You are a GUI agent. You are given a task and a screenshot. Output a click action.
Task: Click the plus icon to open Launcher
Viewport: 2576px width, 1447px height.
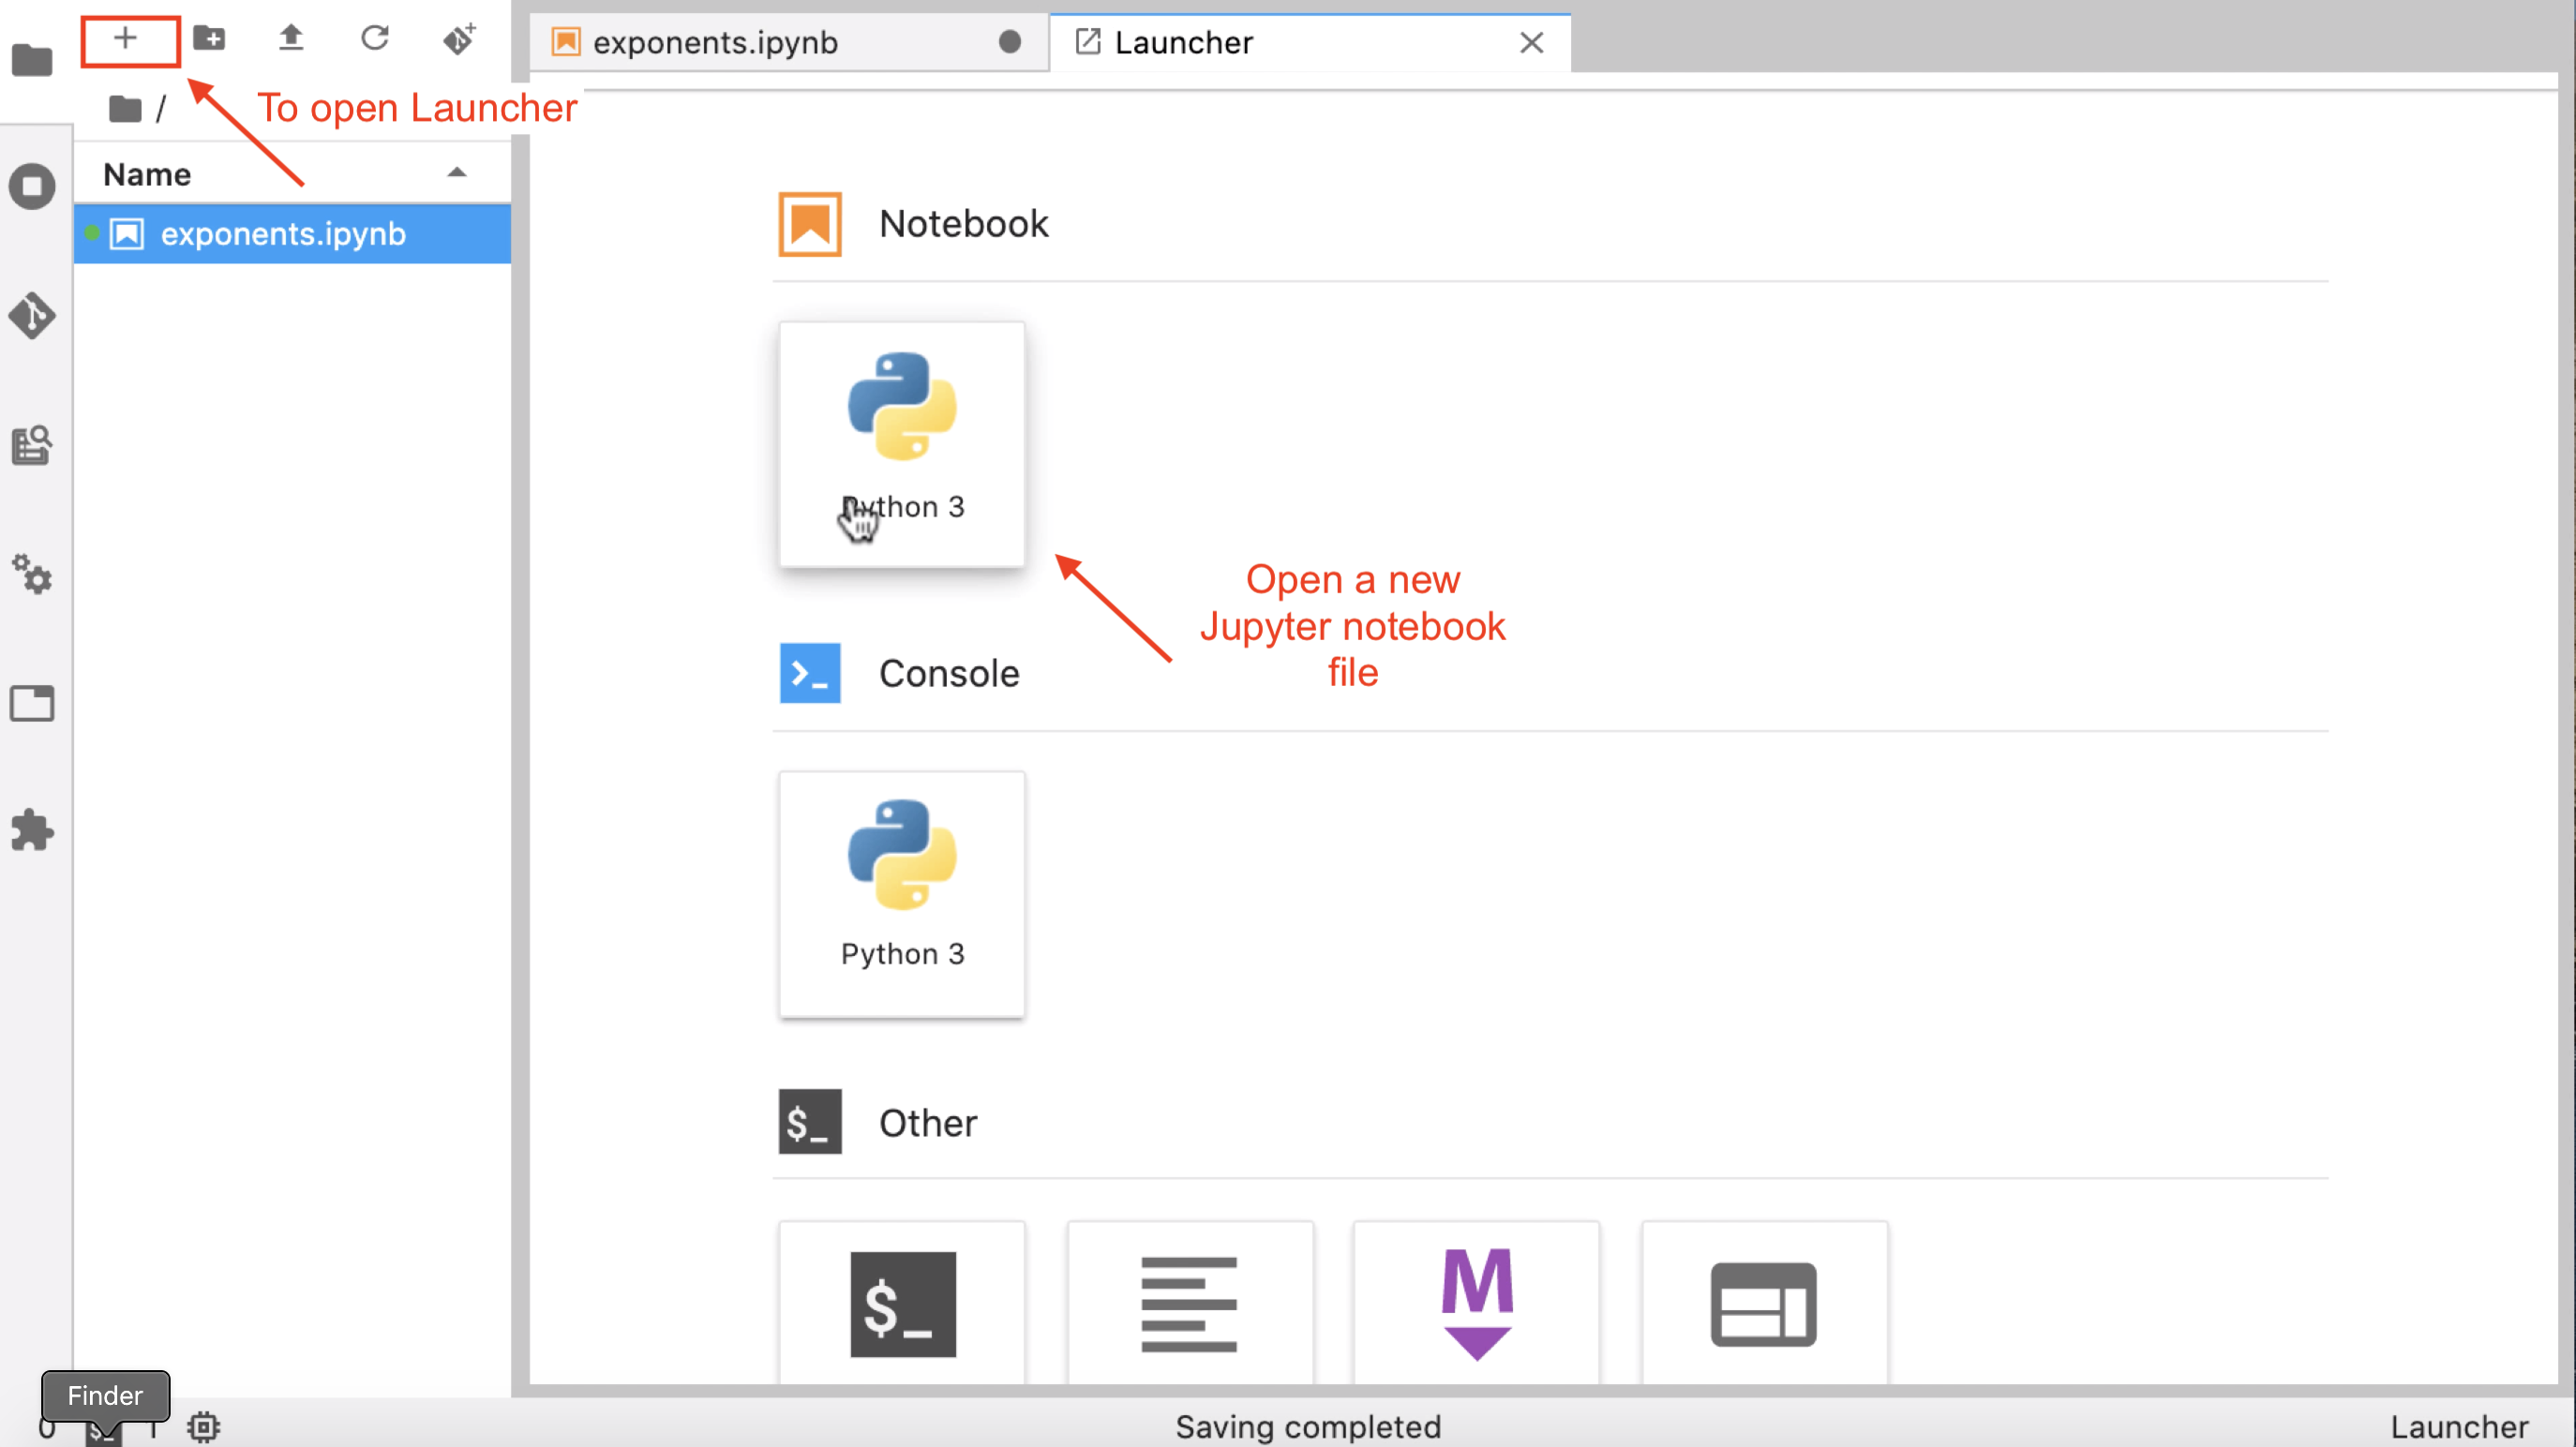click(126, 40)
